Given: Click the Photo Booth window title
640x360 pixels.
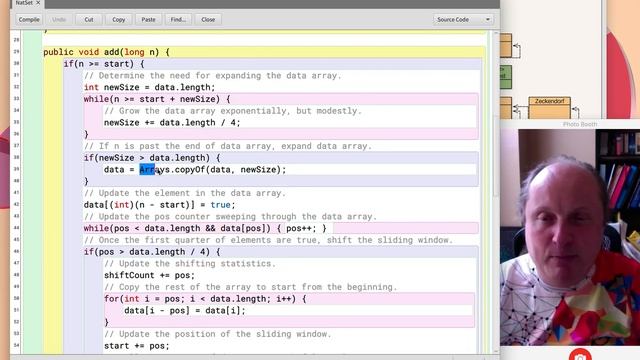Looking at the screenshot, I should point(580,124).
